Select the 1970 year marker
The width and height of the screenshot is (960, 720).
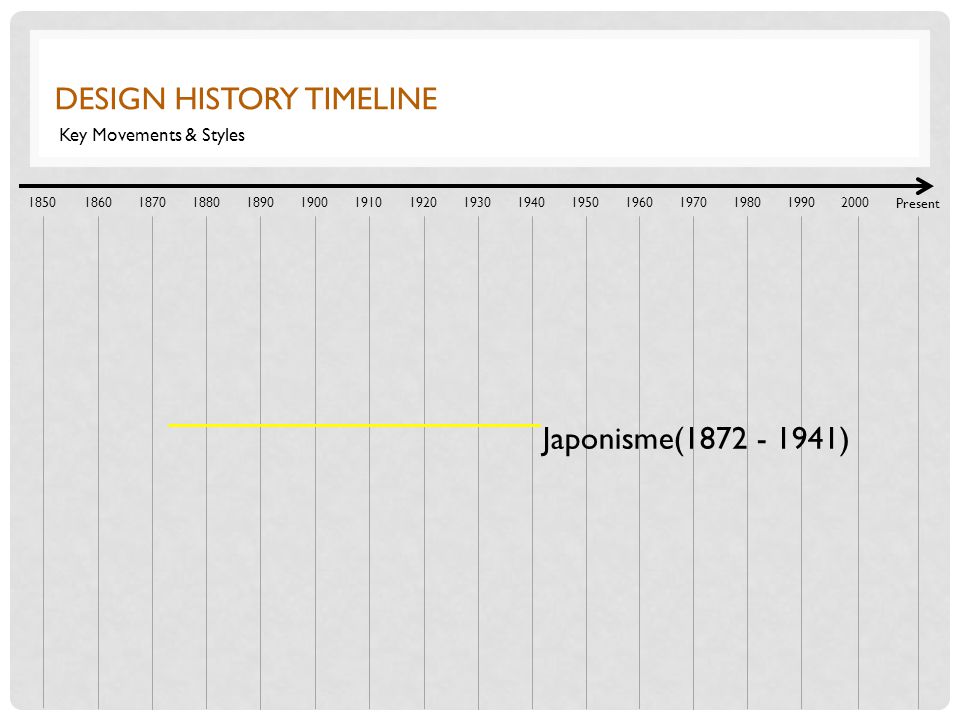pos(692,203)
